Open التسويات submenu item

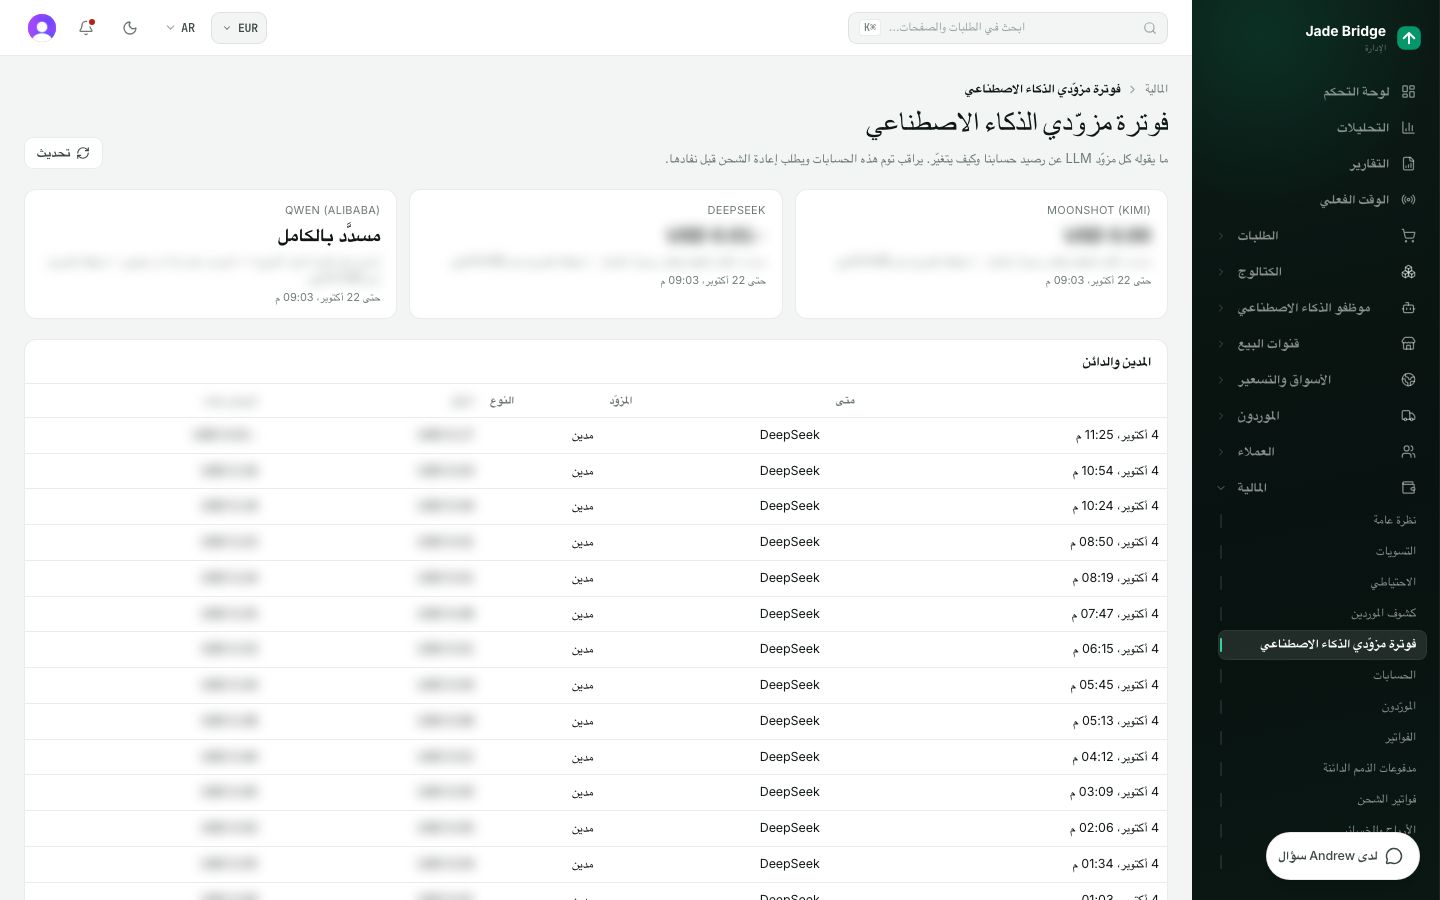coord(1395,551)
